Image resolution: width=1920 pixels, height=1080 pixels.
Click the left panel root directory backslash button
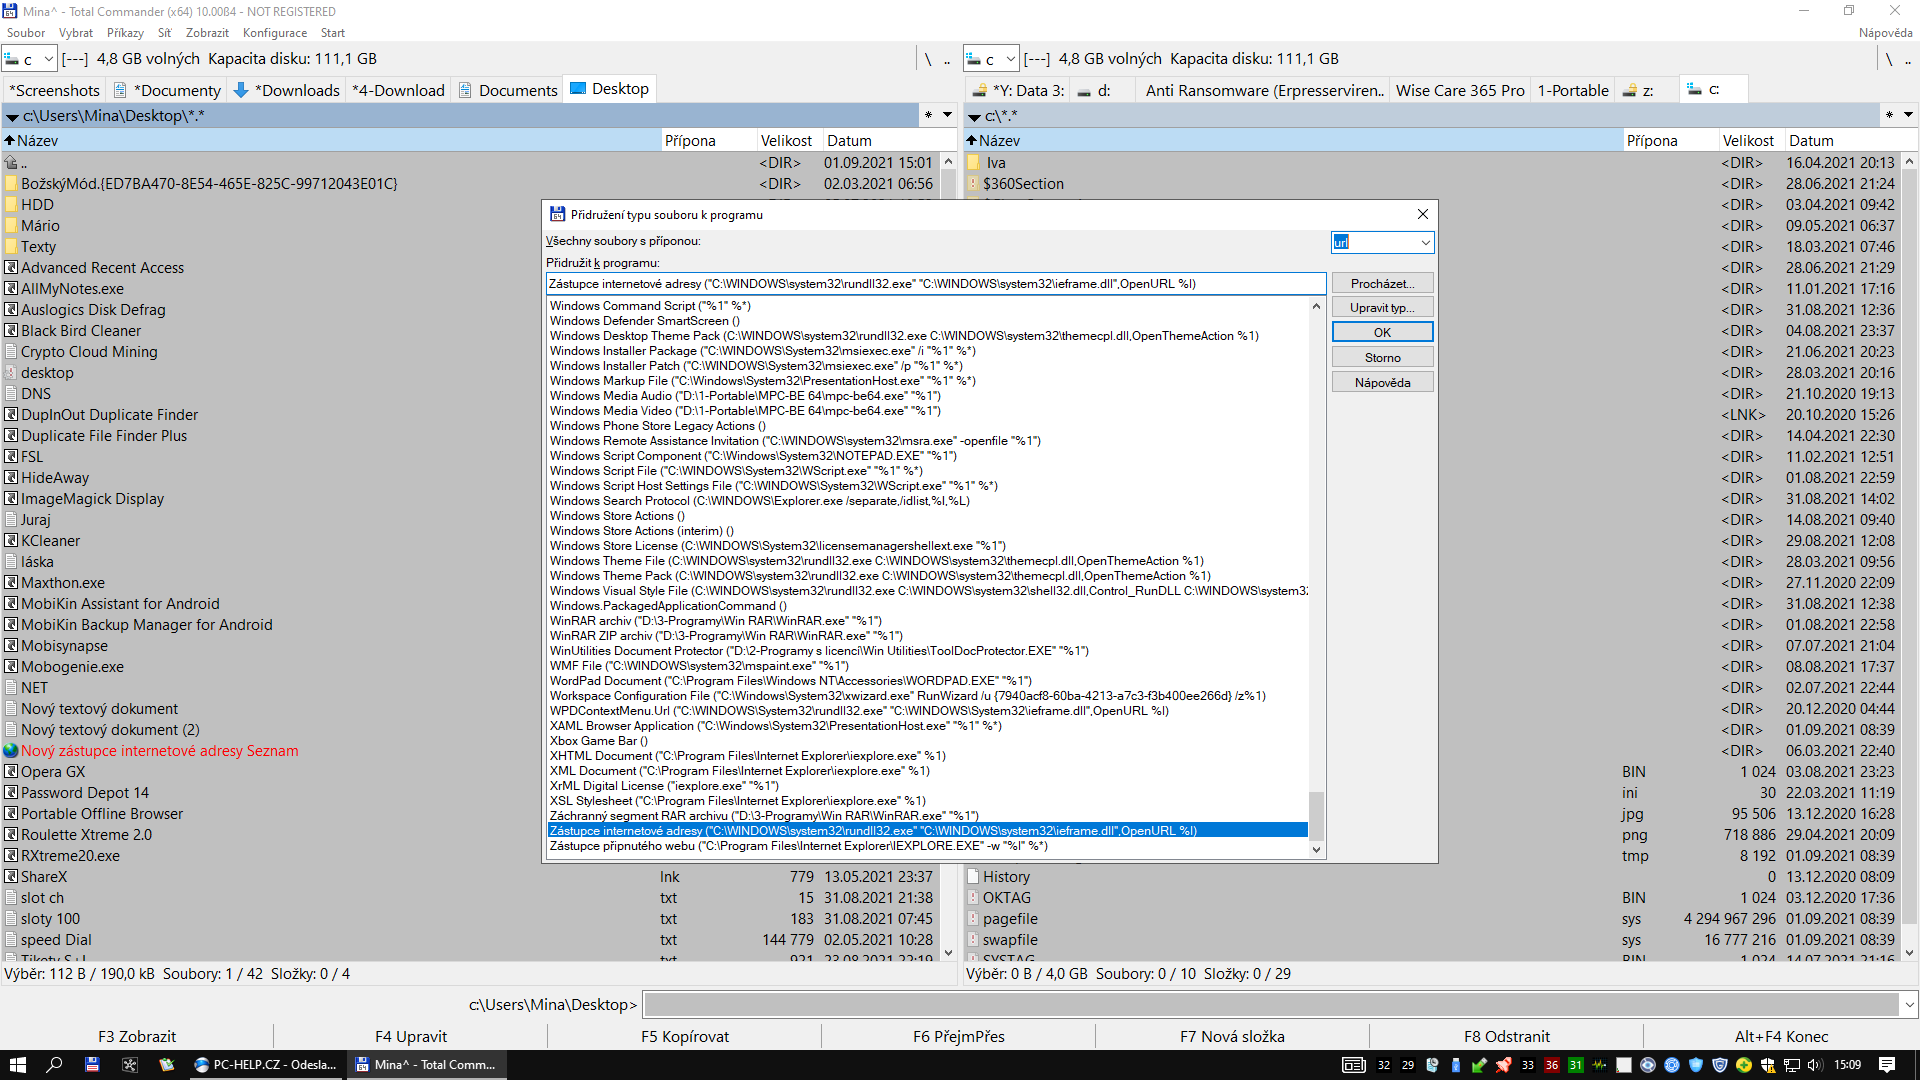pyautogui.click(x=928, y=59)
